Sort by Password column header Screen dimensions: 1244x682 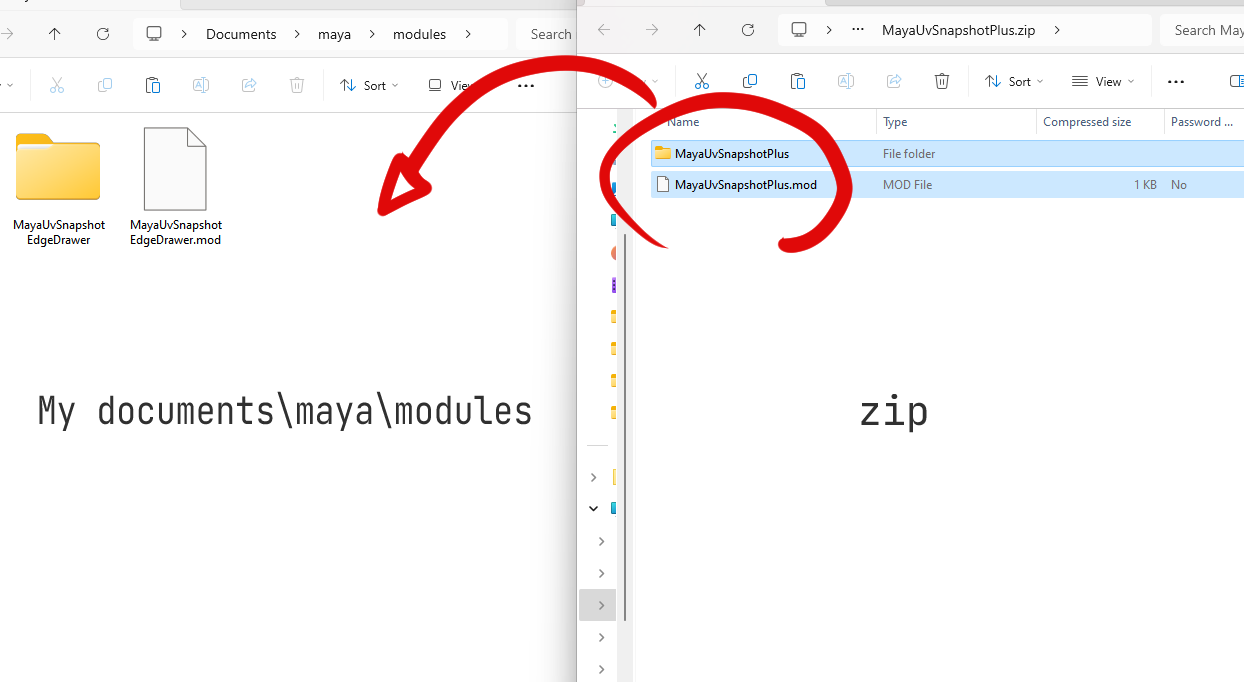click(1204, 122)
